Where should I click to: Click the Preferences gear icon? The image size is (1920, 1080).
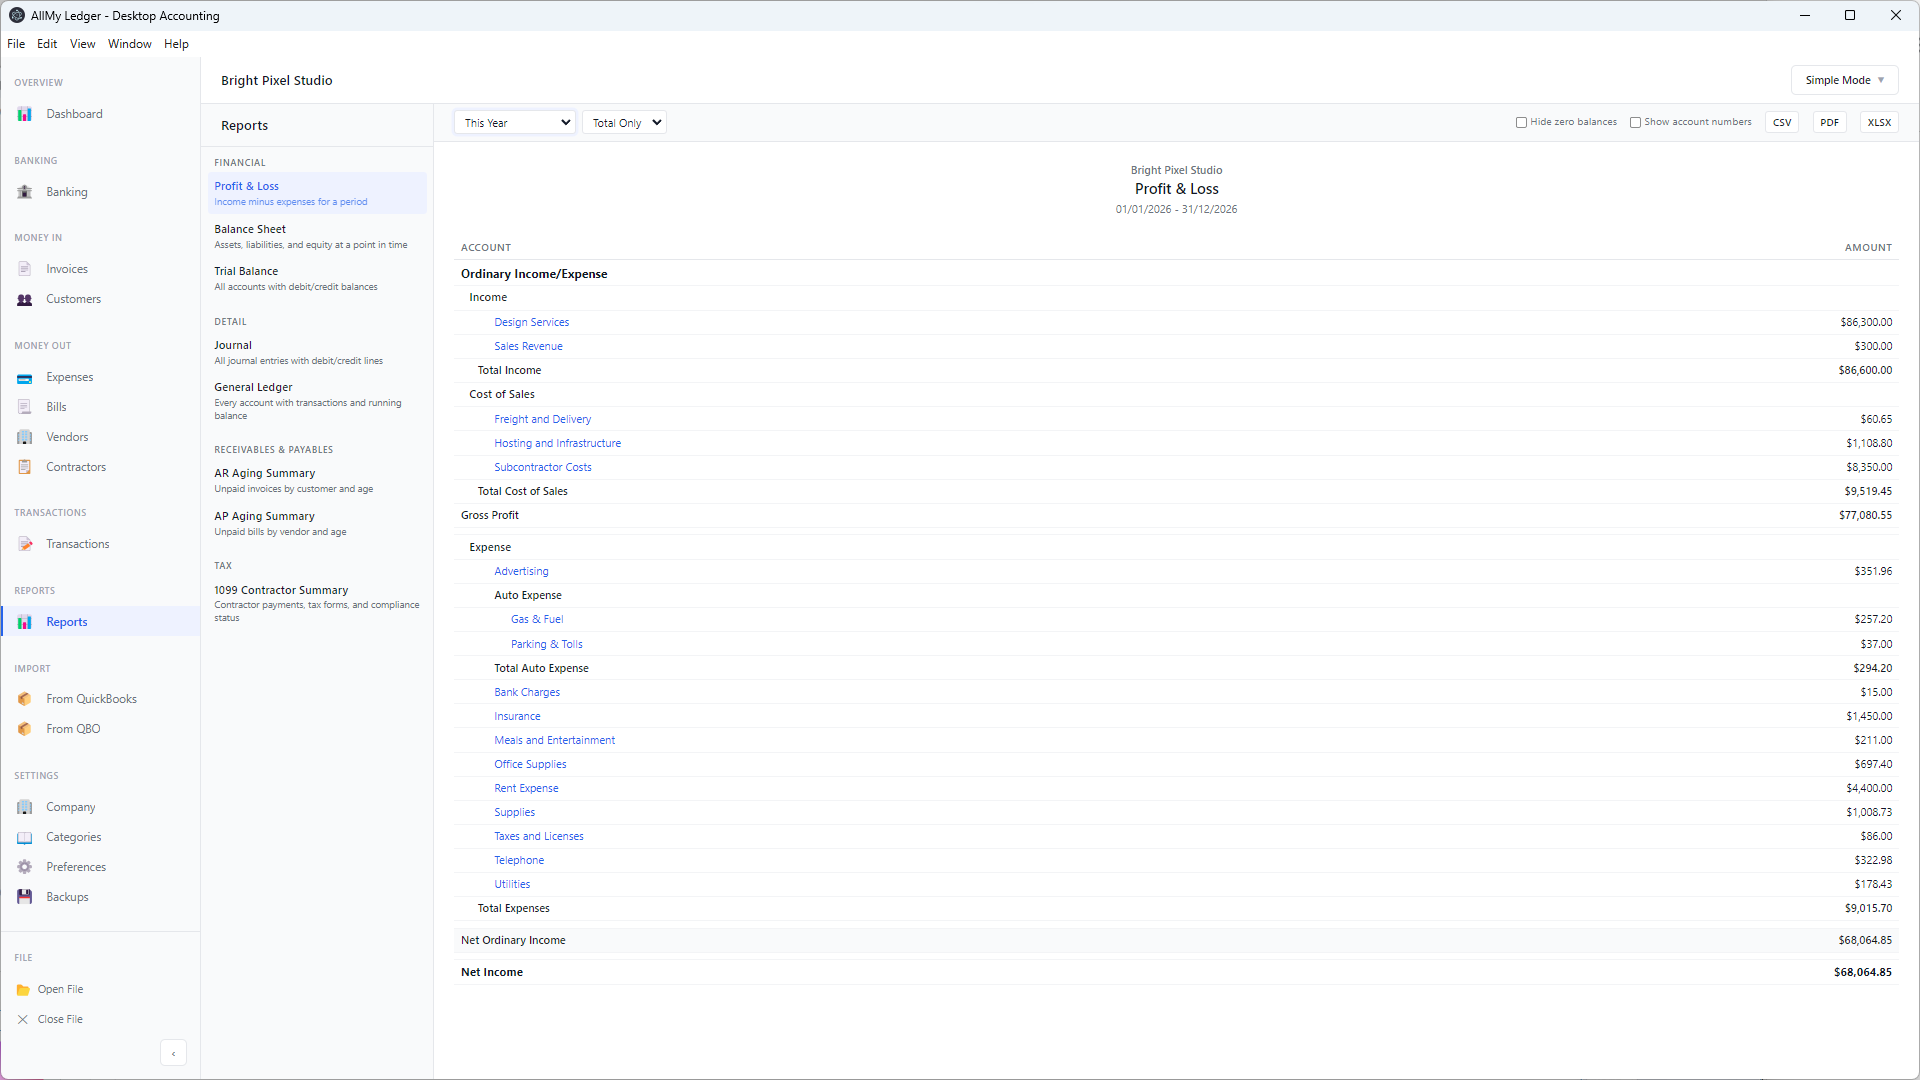point(25,867)
